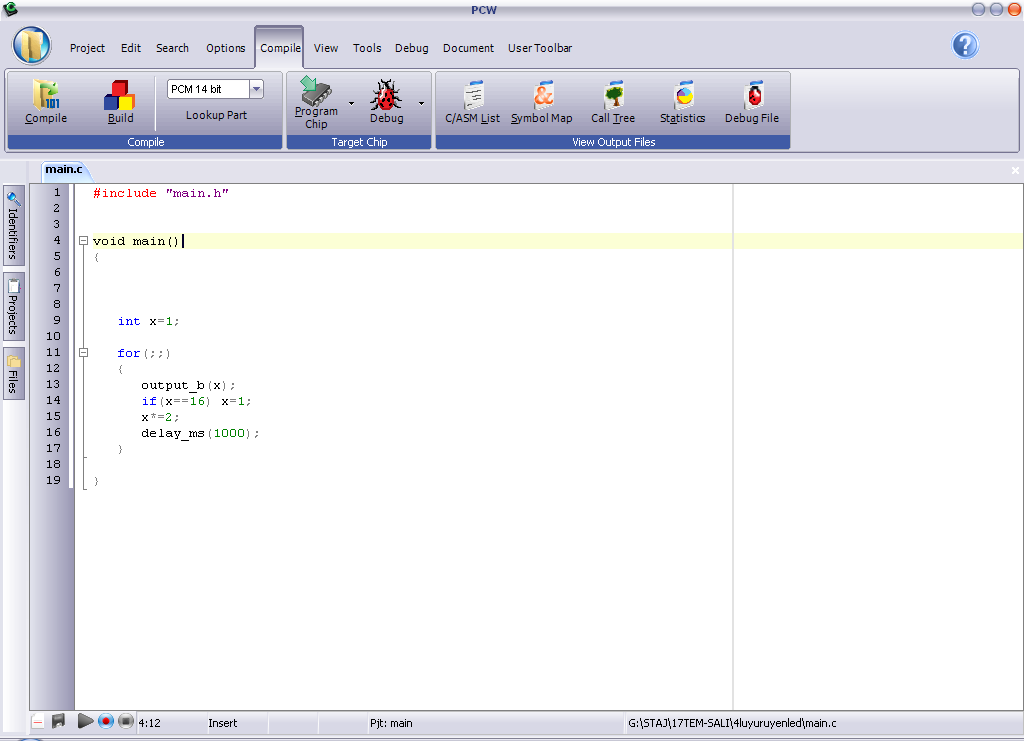Click the Insert mode indicator in status bar
Viewport: 1024px width, 741px height.
click(223, 723)
